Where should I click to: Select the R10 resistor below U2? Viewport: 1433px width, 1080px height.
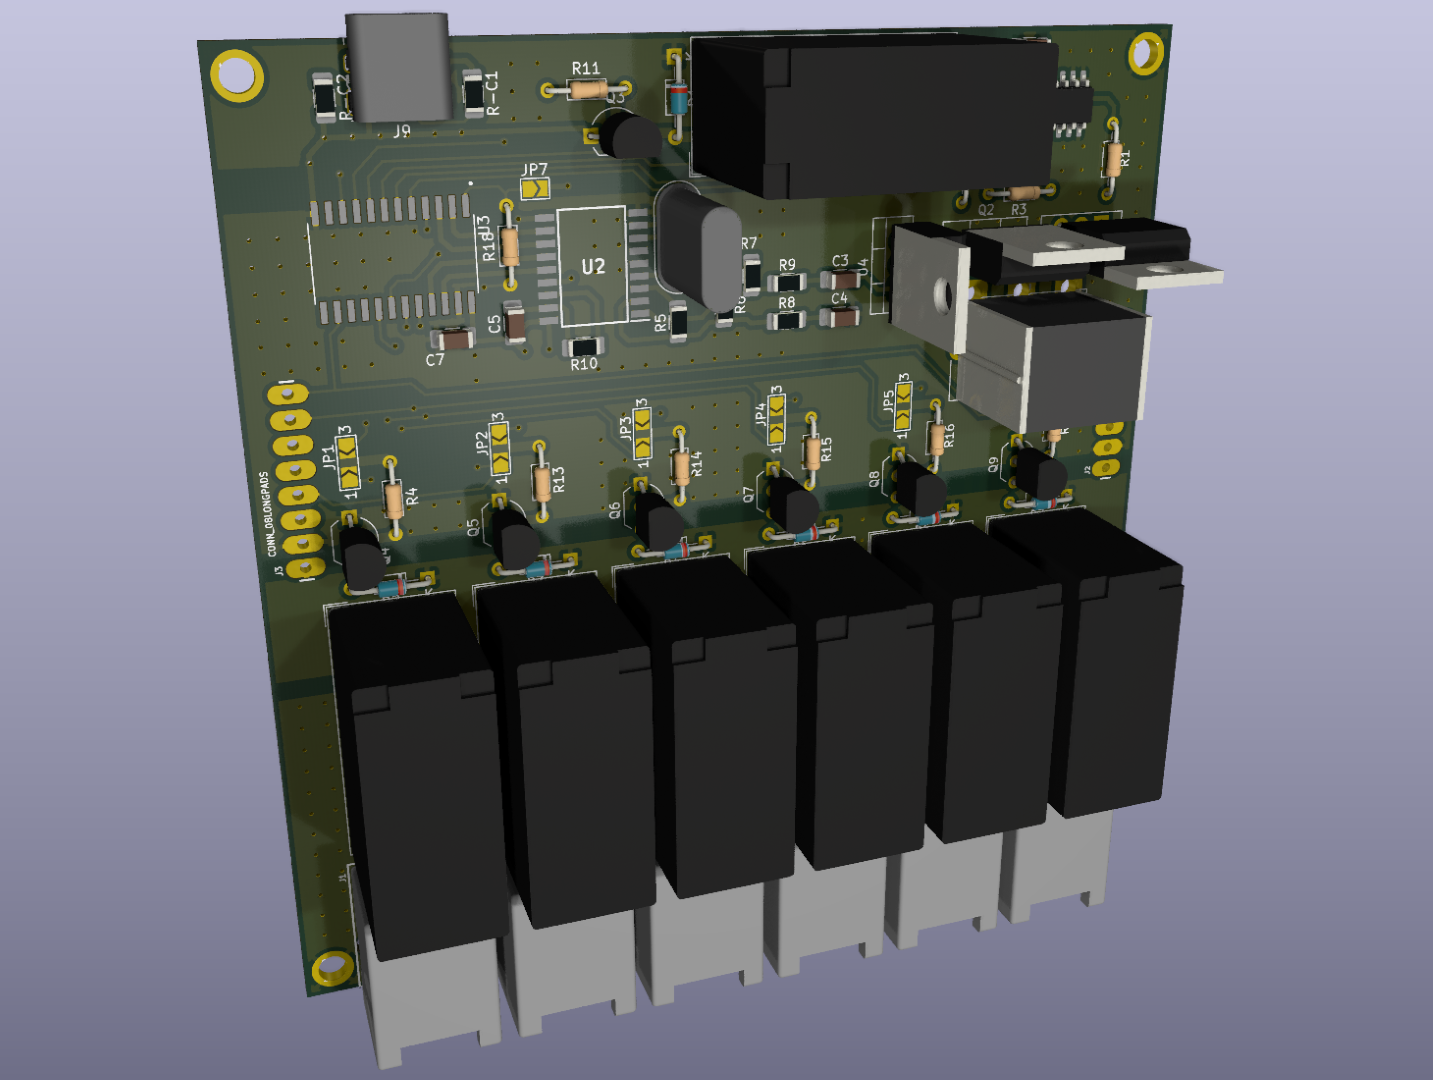[583, 347]
